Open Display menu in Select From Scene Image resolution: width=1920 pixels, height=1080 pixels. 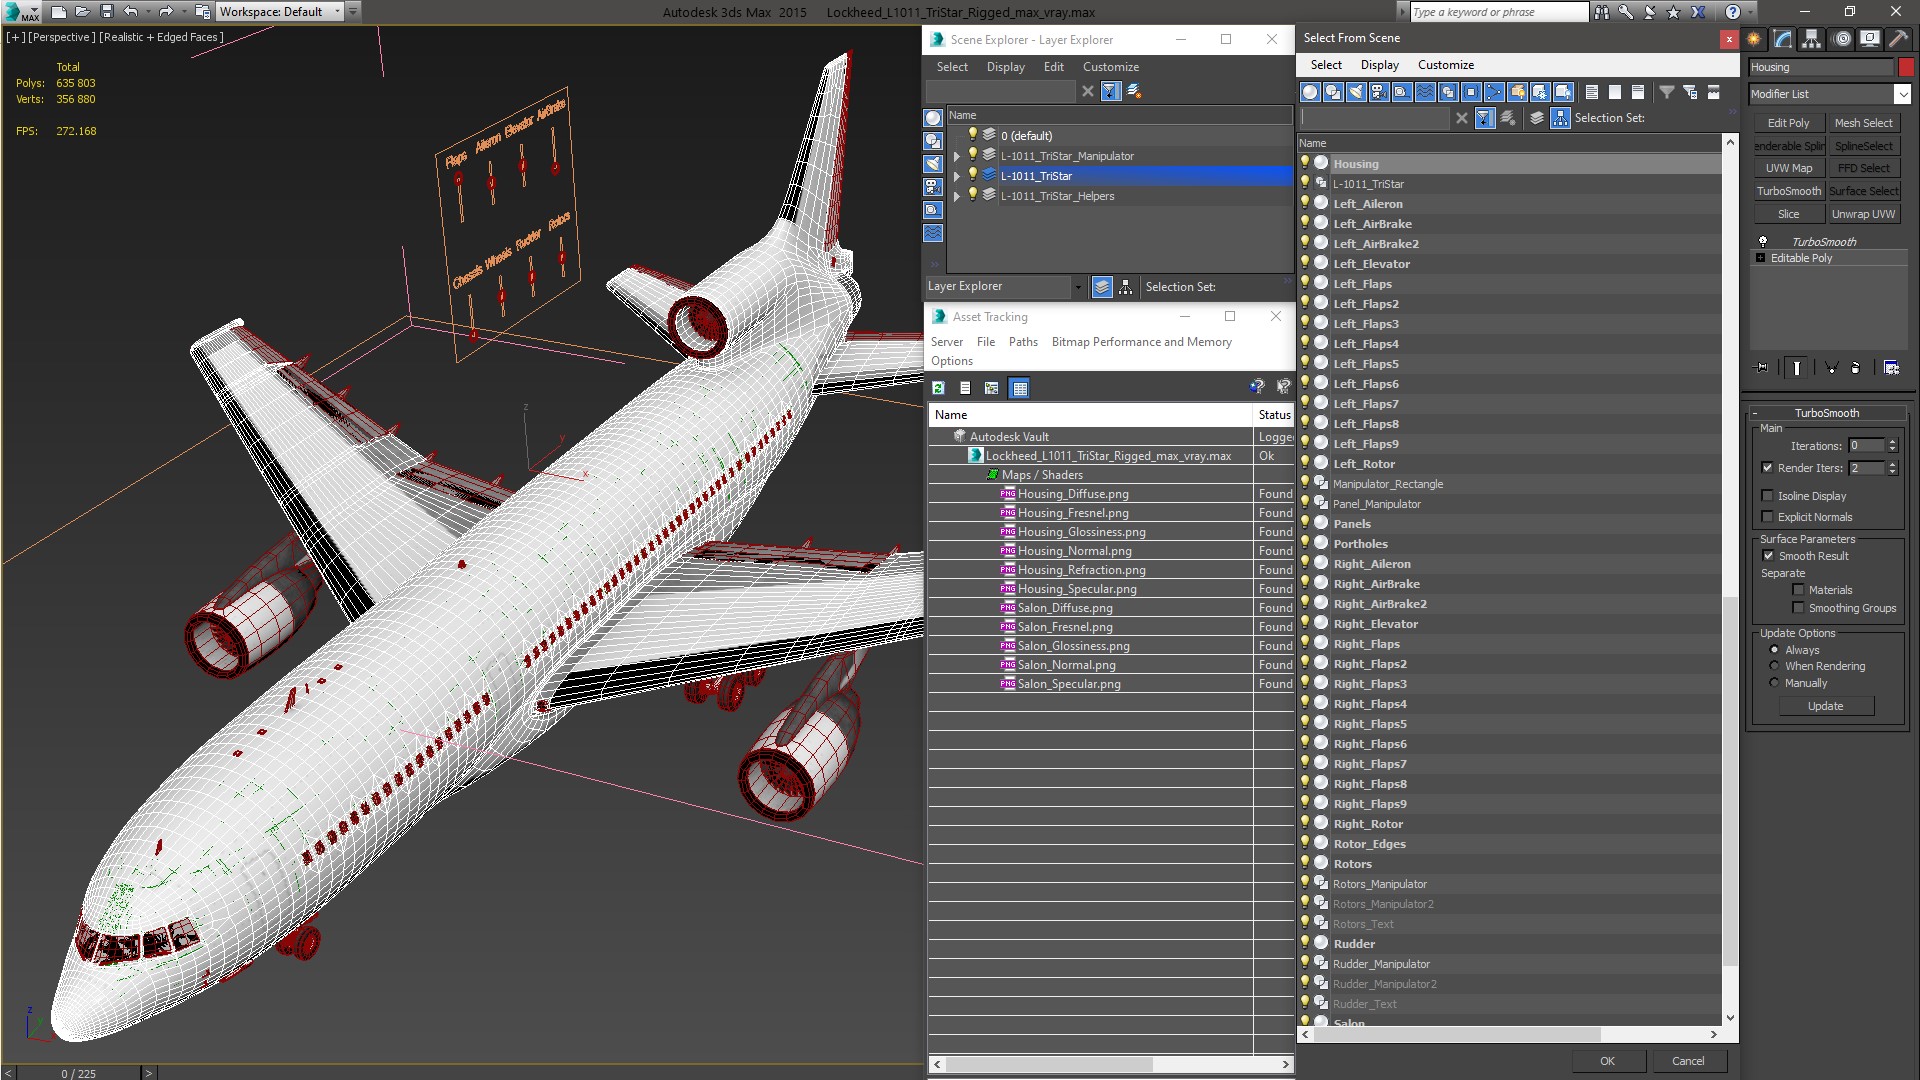[1379, 65]
